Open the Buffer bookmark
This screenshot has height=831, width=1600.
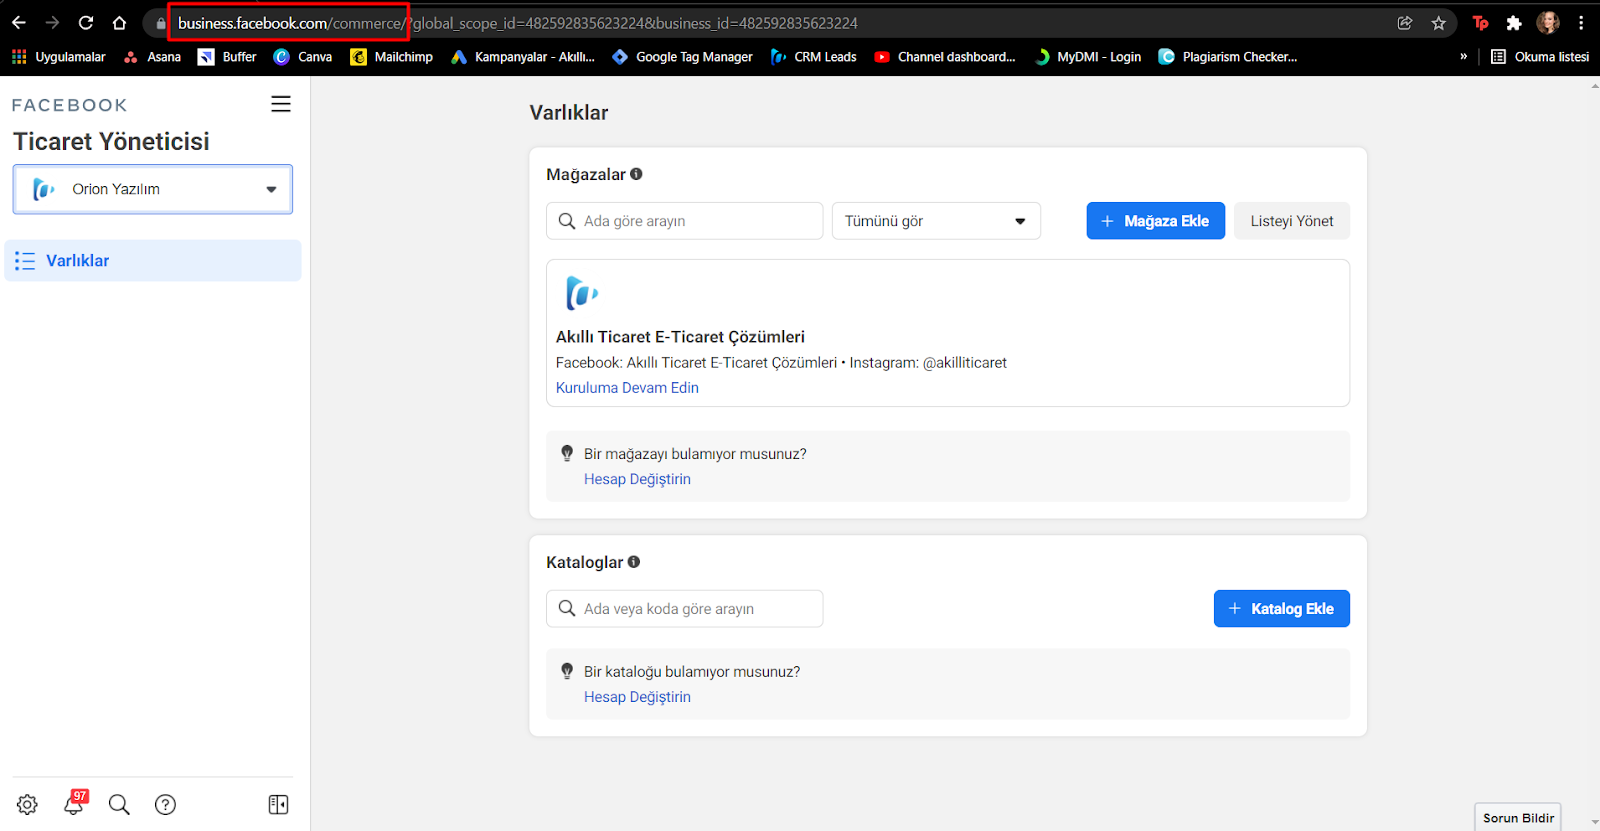[x=227, y=57]
